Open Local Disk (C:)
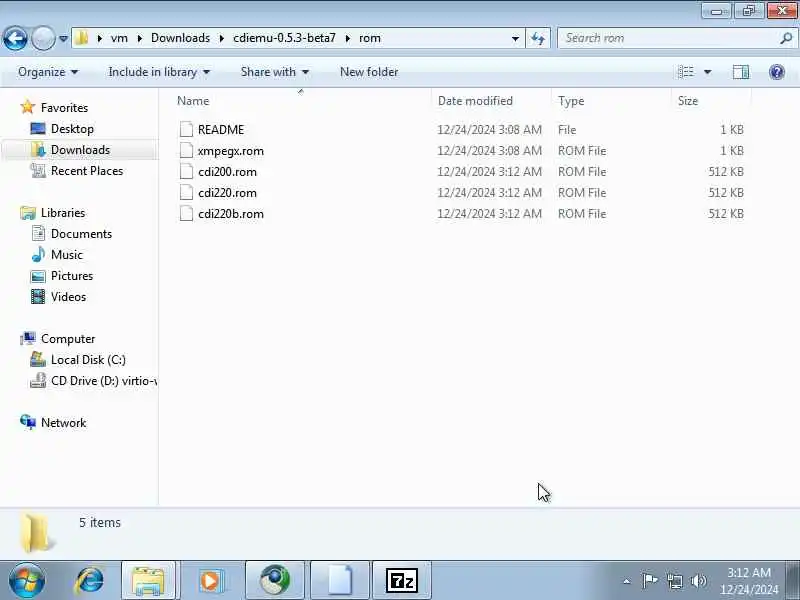The image size is (800, 600). pyautogui.click(x=88, y=360)
